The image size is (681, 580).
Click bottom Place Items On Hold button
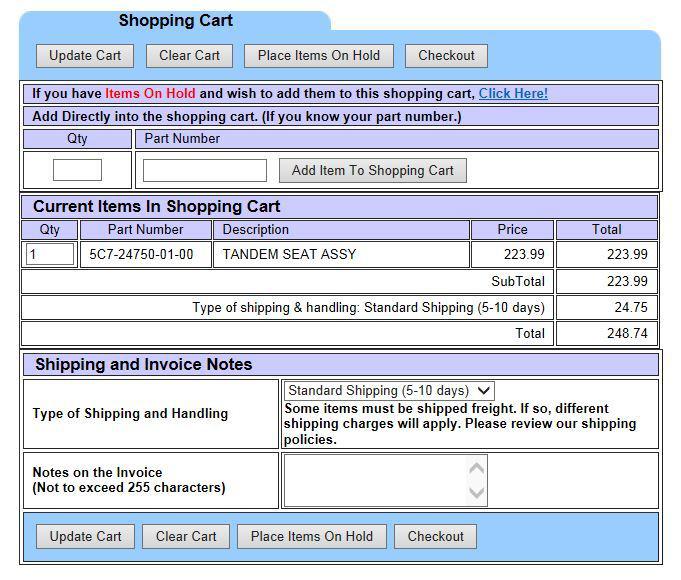click(x=311, y=537)
